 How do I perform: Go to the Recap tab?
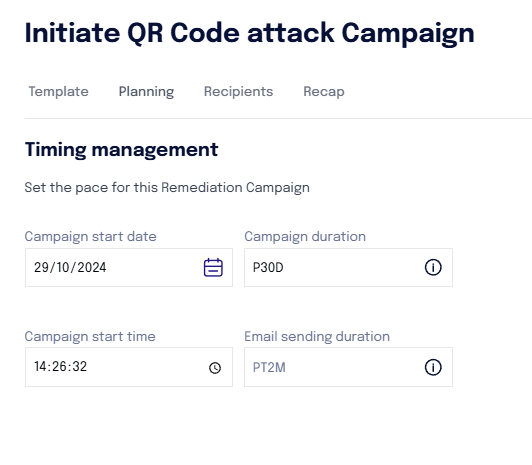[x=324, y=92]
